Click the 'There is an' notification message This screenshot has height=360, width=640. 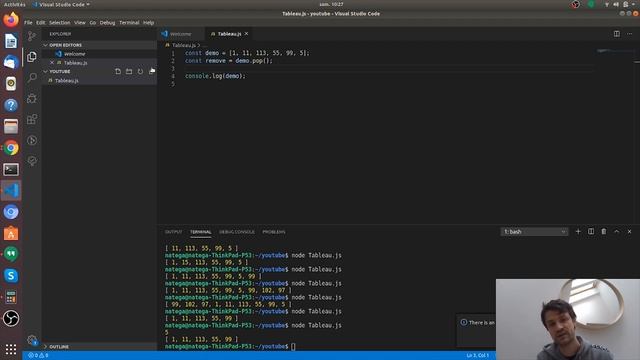coord(482,322)
